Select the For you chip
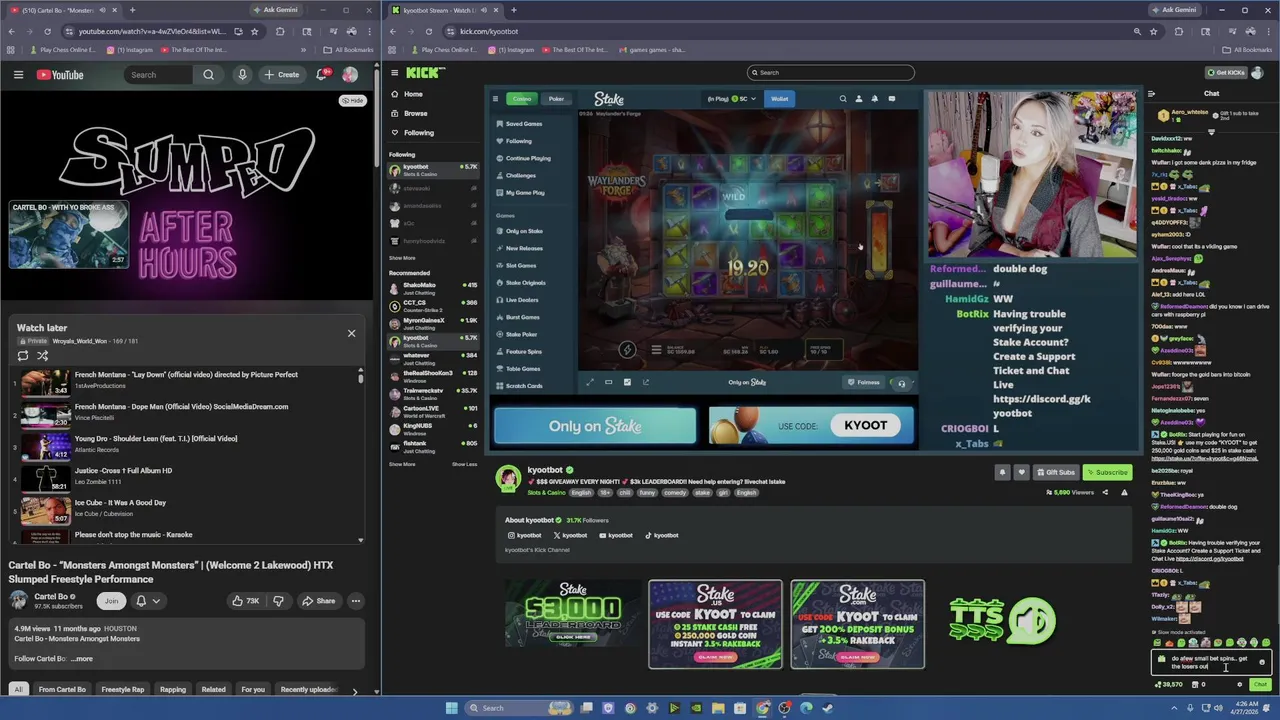Viewport: 1280px width, 720px height. pyautogui.click(x=253, y=689)
